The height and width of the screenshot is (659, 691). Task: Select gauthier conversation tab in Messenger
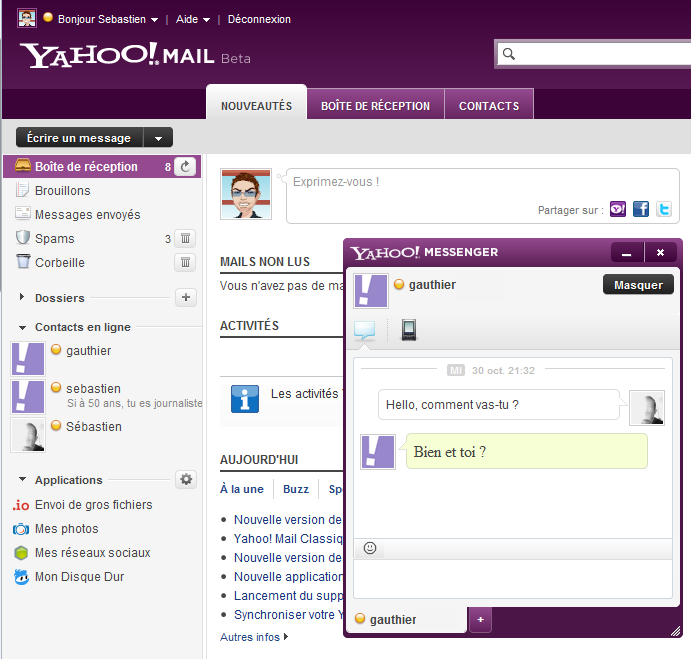(406, 619)
